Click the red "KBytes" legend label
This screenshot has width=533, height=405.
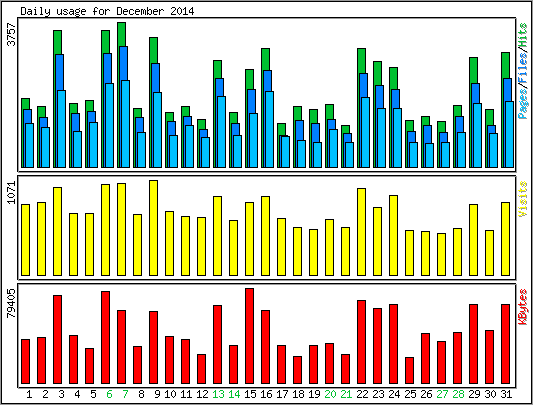pyautogui.click(x=523, y=307)
